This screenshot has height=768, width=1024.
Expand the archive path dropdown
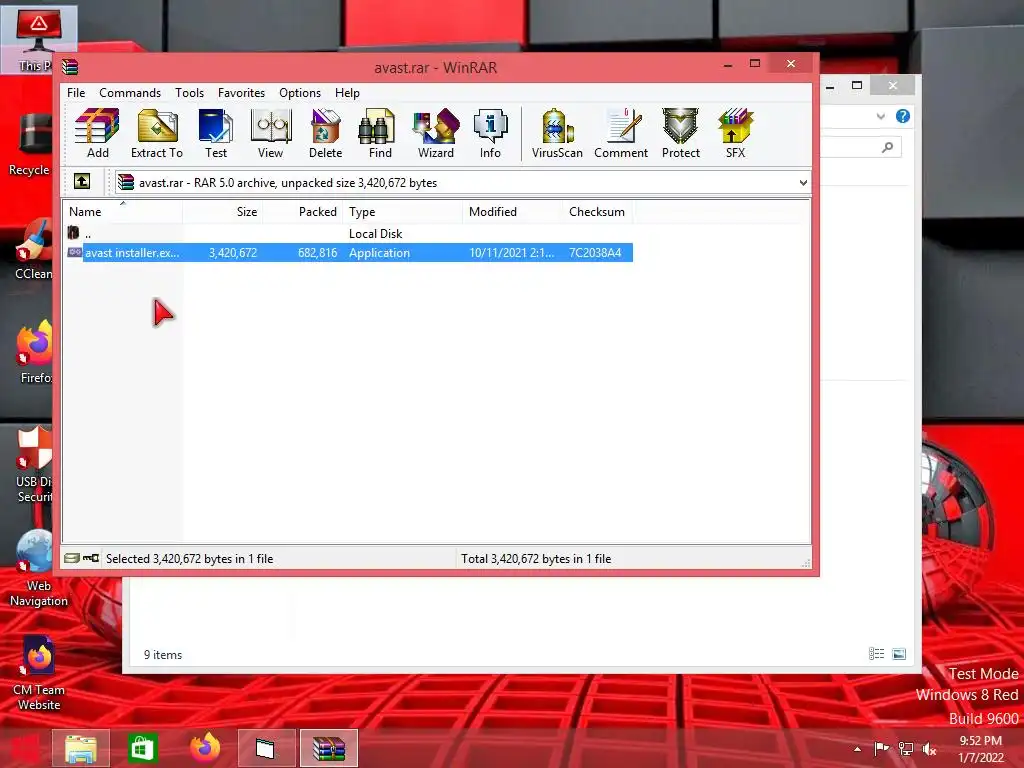pyautogui.click(x=803, y=183)
